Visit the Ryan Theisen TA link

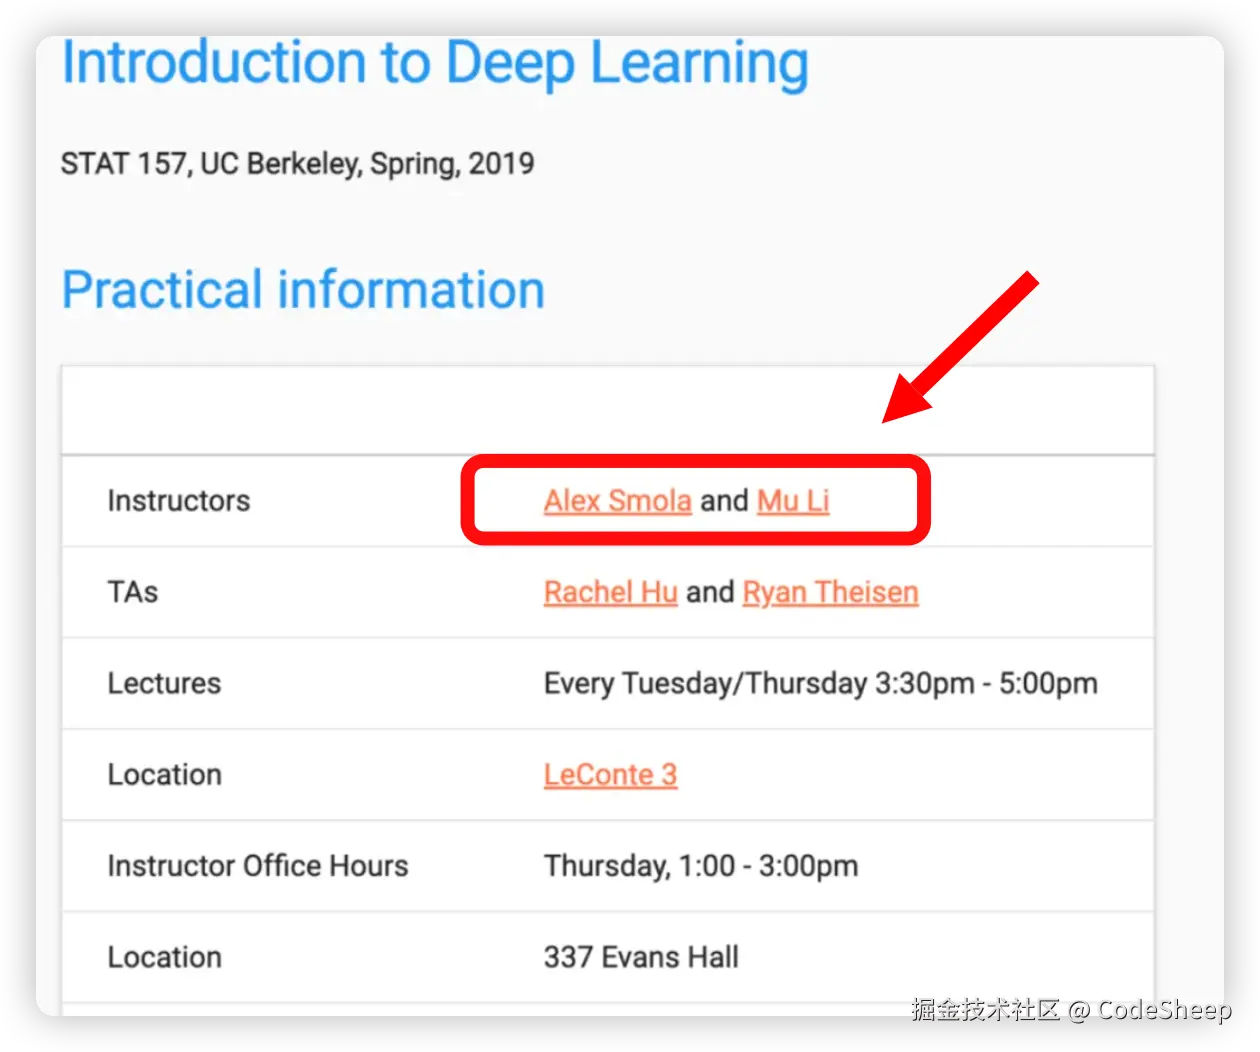click(x=830, y=592)
